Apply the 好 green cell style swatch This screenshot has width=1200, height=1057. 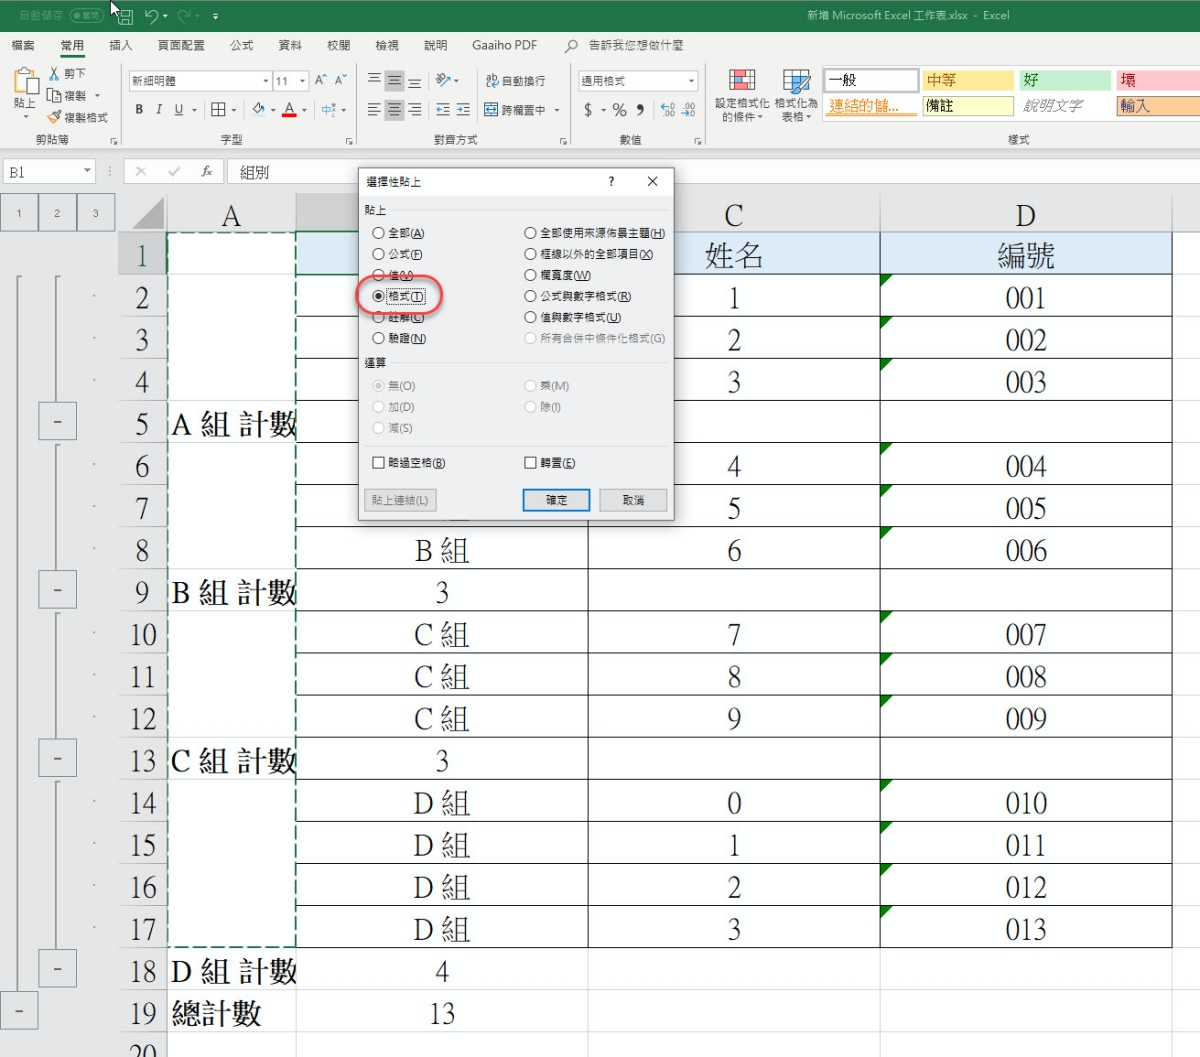(x=1064, y=80)
